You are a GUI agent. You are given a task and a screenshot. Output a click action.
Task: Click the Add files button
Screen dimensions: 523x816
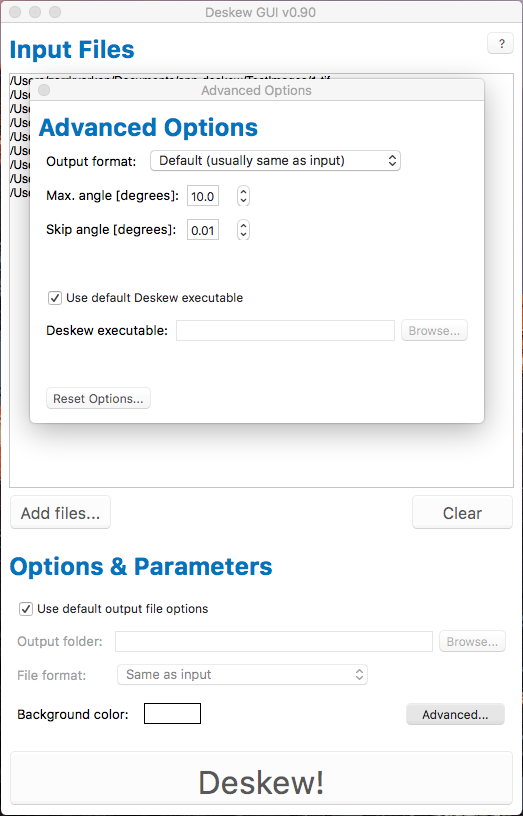60,513
